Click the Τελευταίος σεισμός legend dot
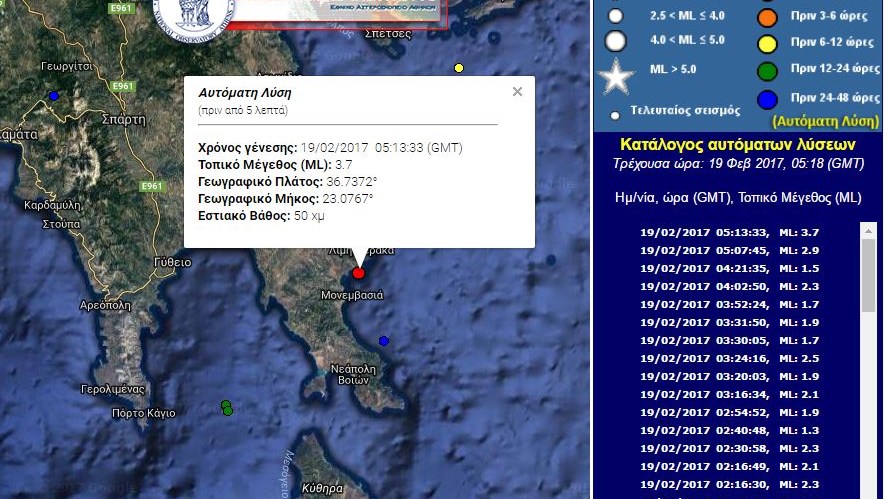Image resolution: width=888 pixels, height=499 pixels. [616, 111]
